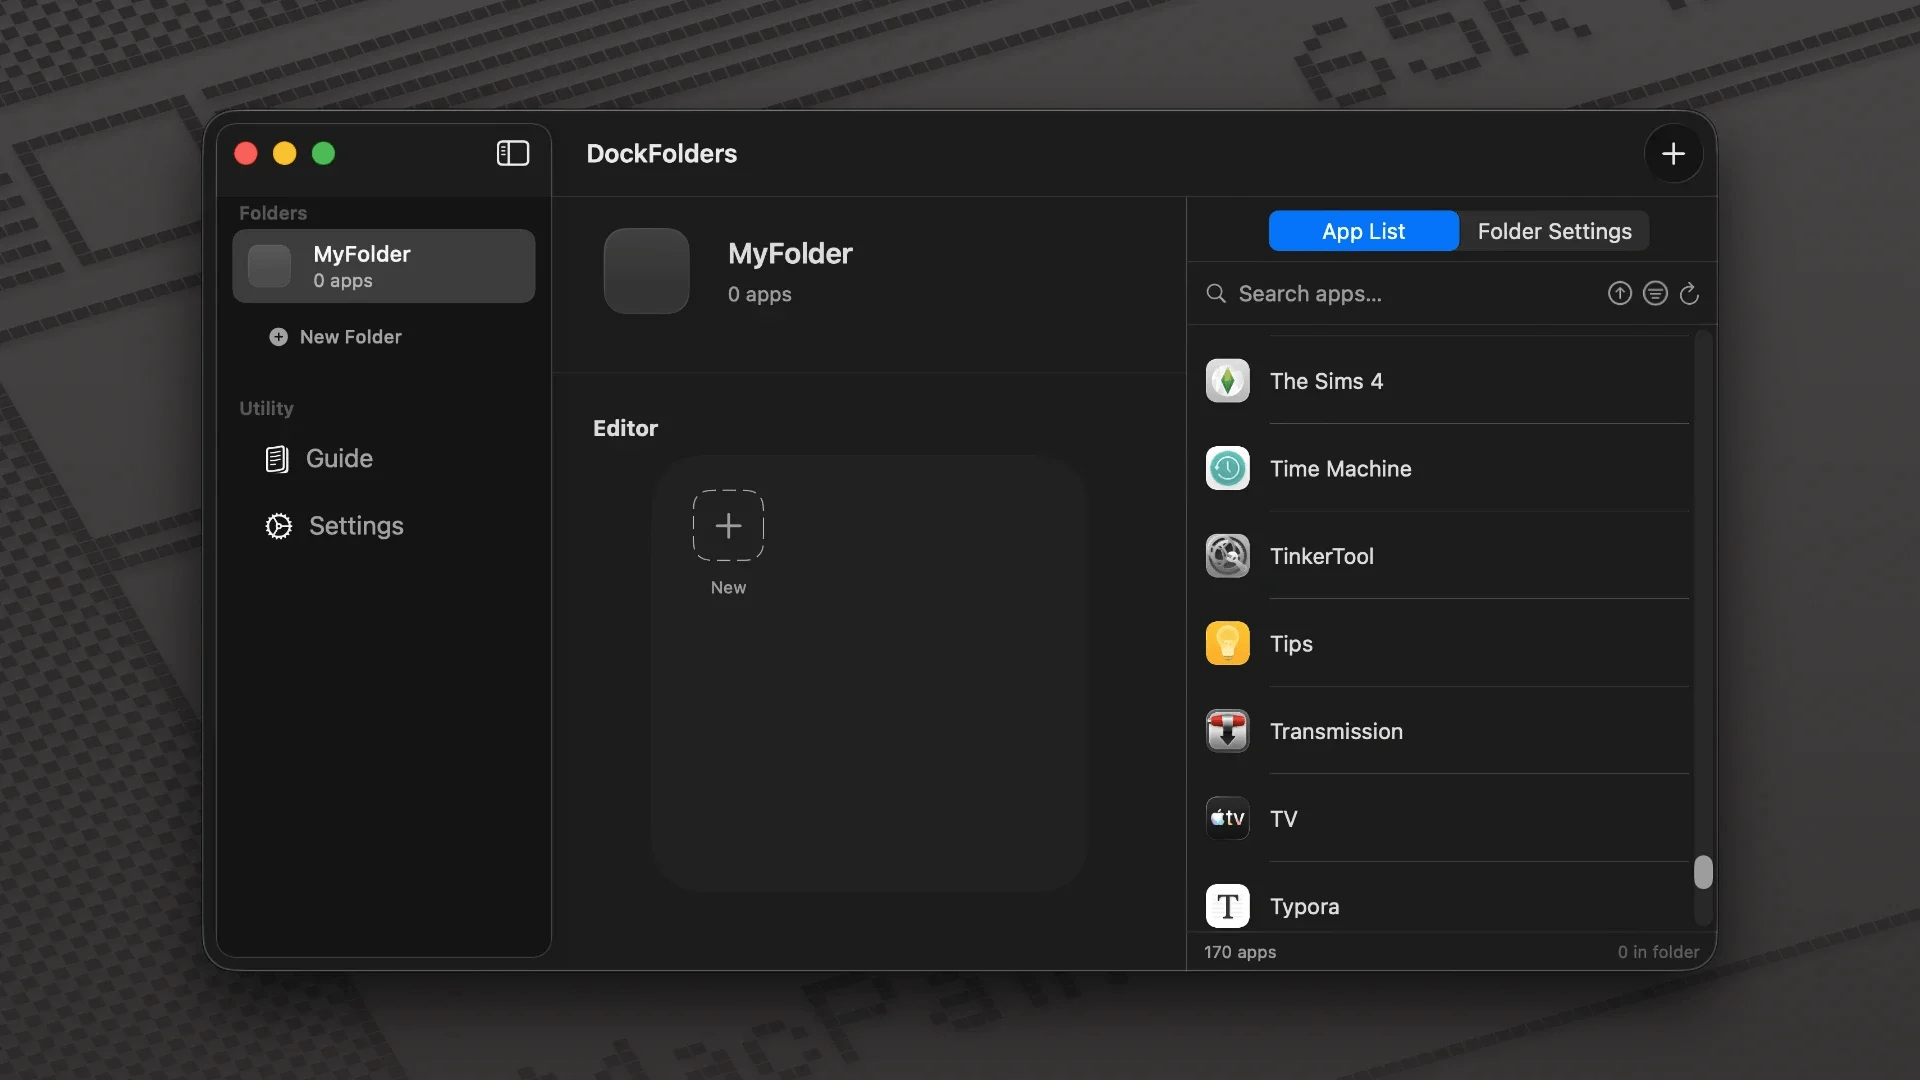Click the Transmission app icon
Viewport: 1920px width, 1080px height.
coord(1227,731)
